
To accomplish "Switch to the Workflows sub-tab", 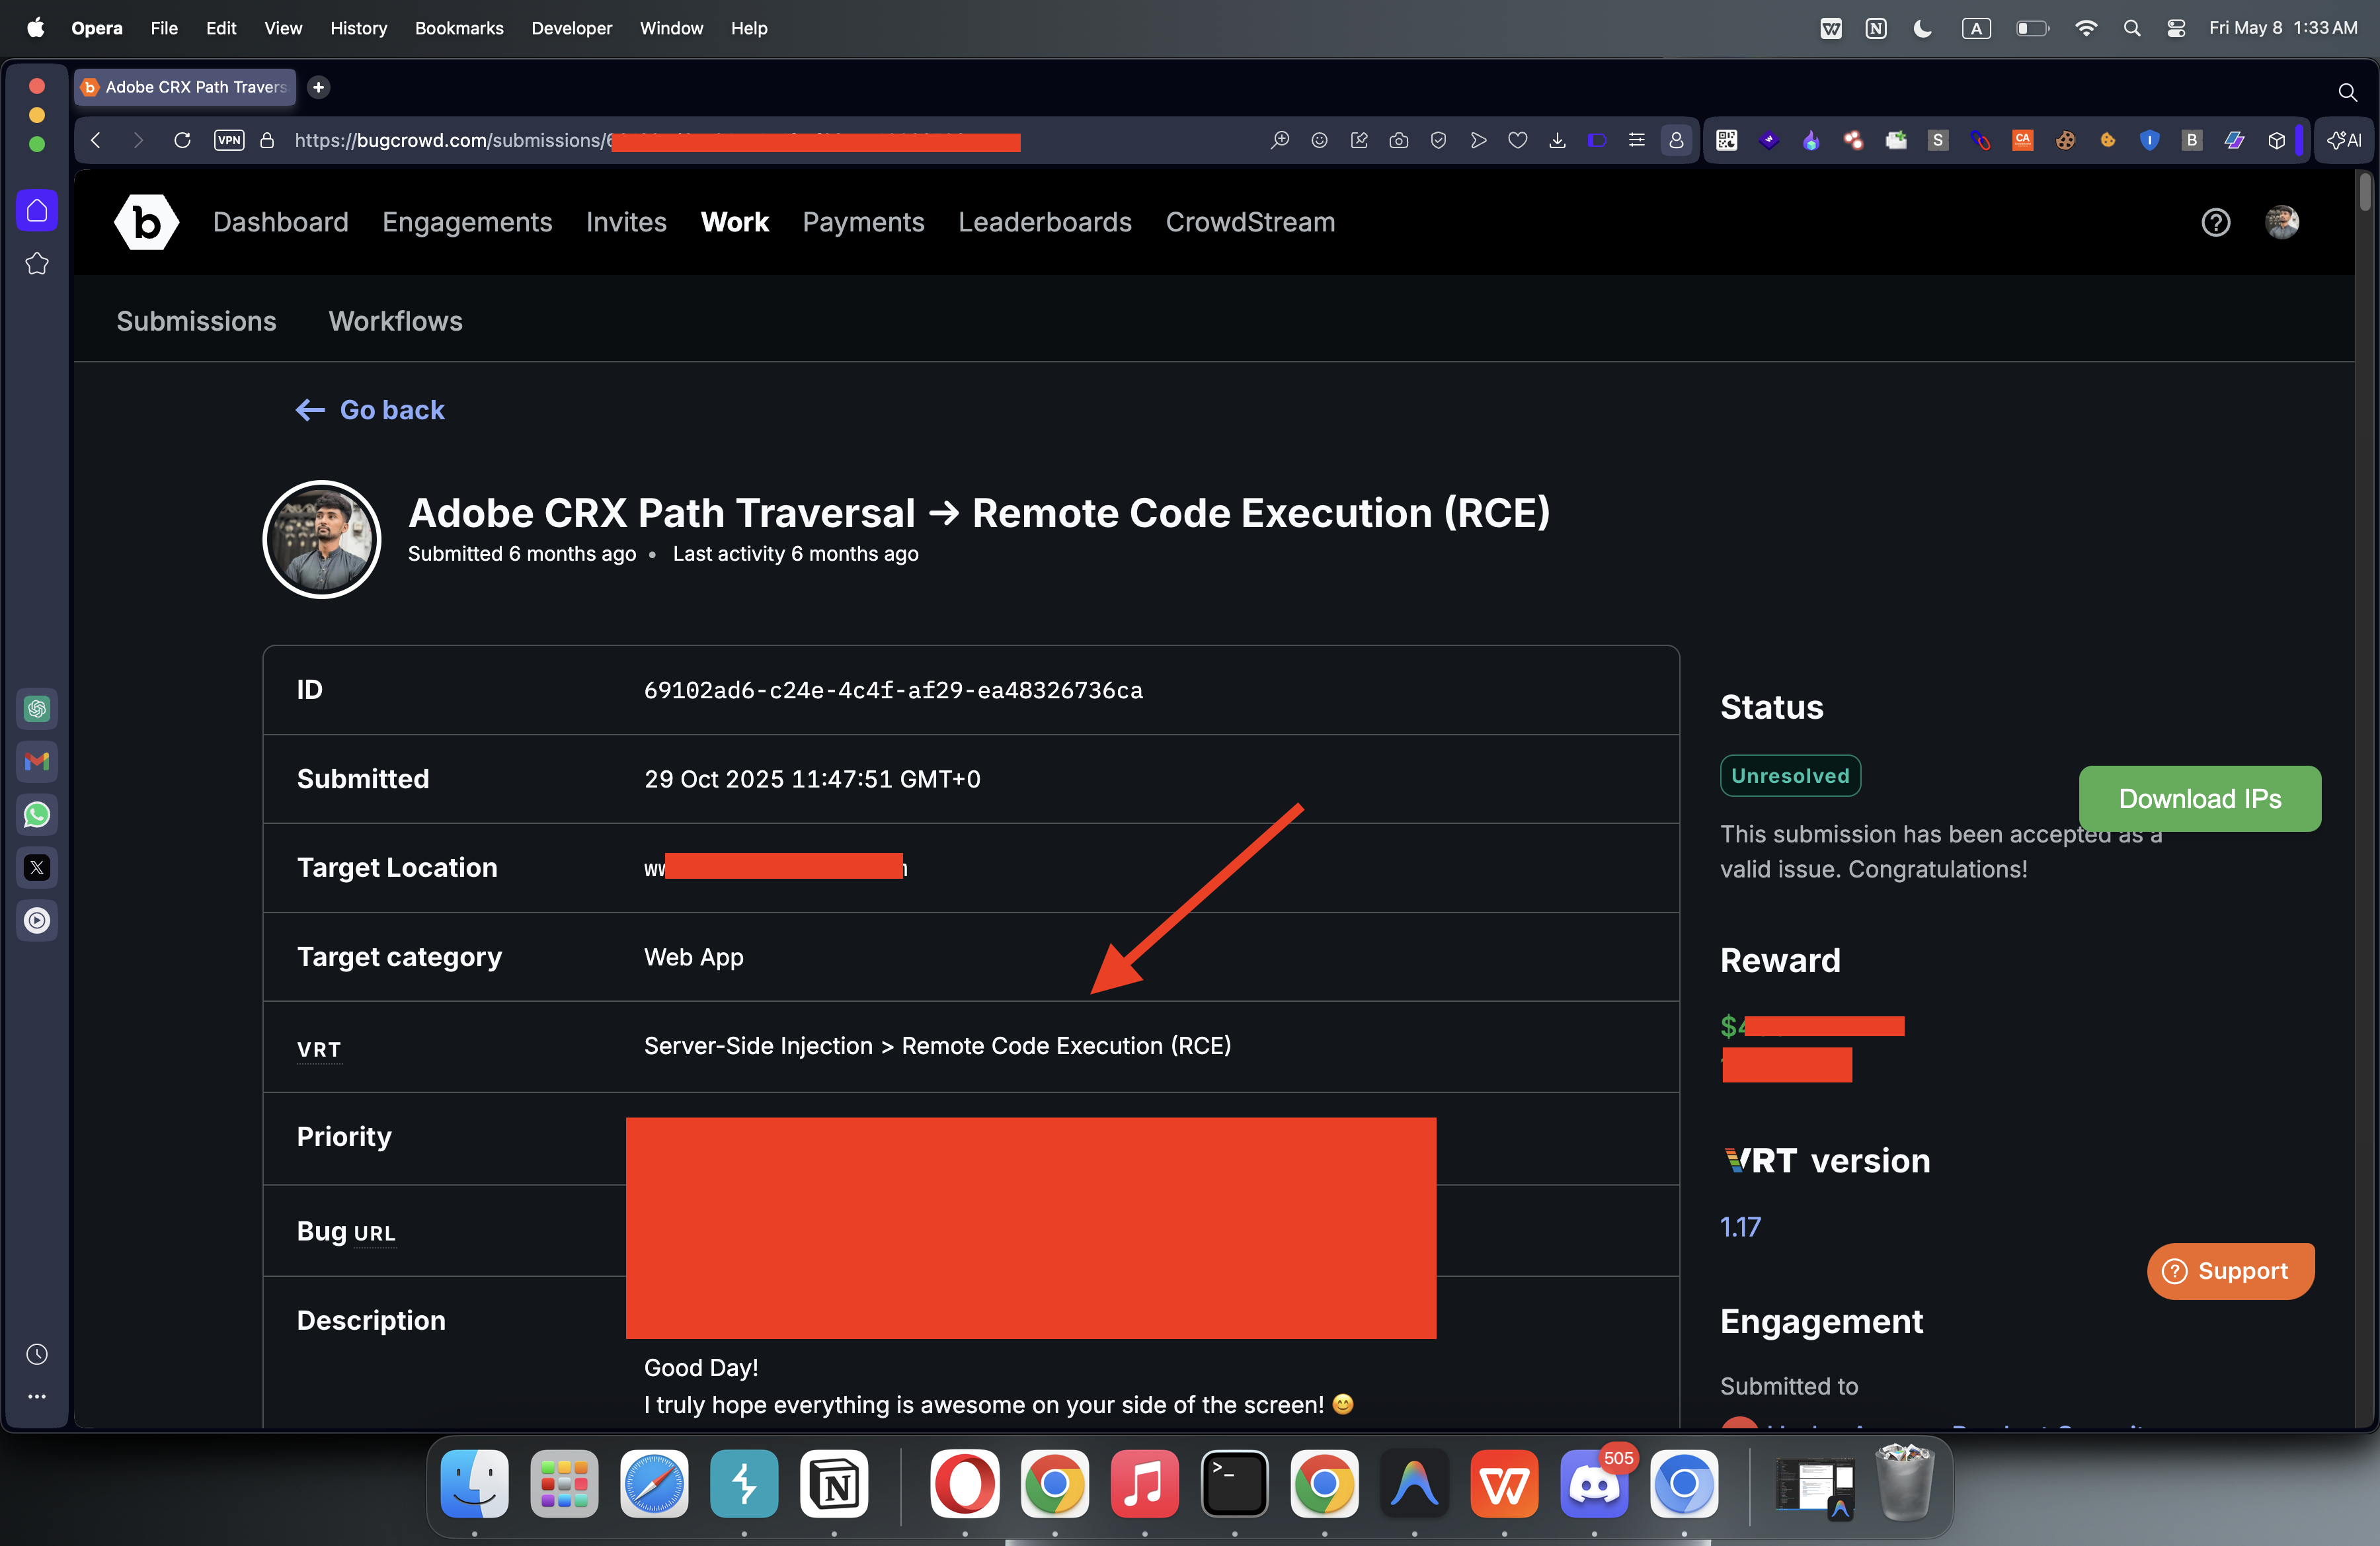I will tap(395, 321).
